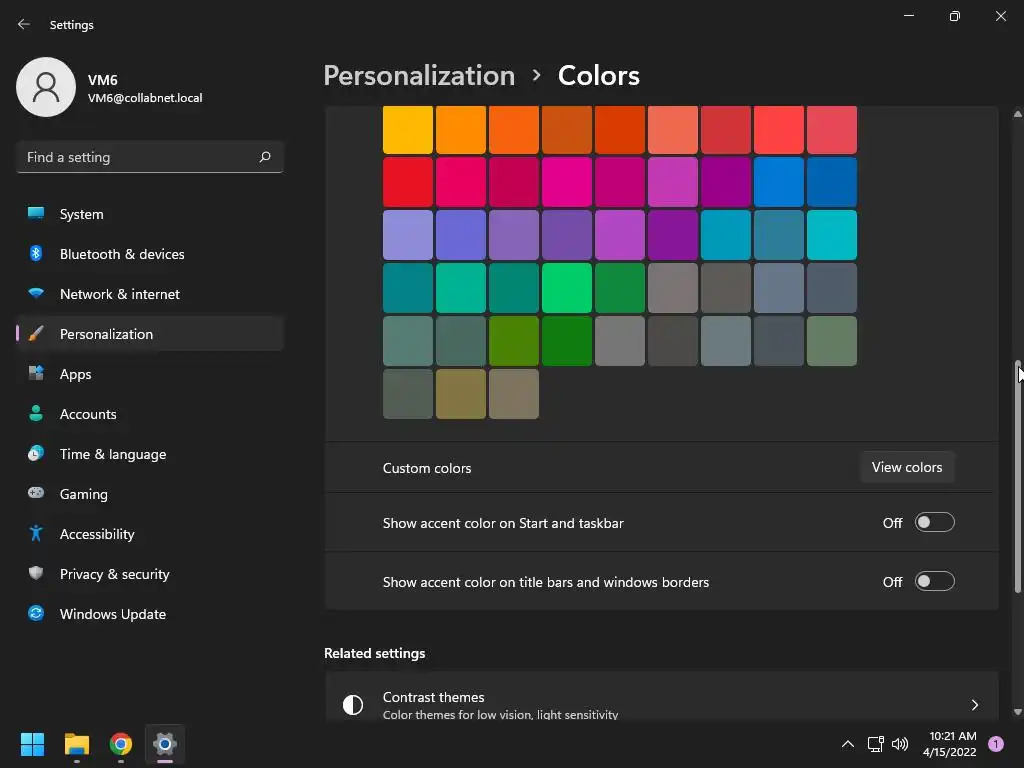This screenshot has width=1024, height=768.
Task: Click the search magnifier icon in Find a setting
Action: [x=264, y=157]
